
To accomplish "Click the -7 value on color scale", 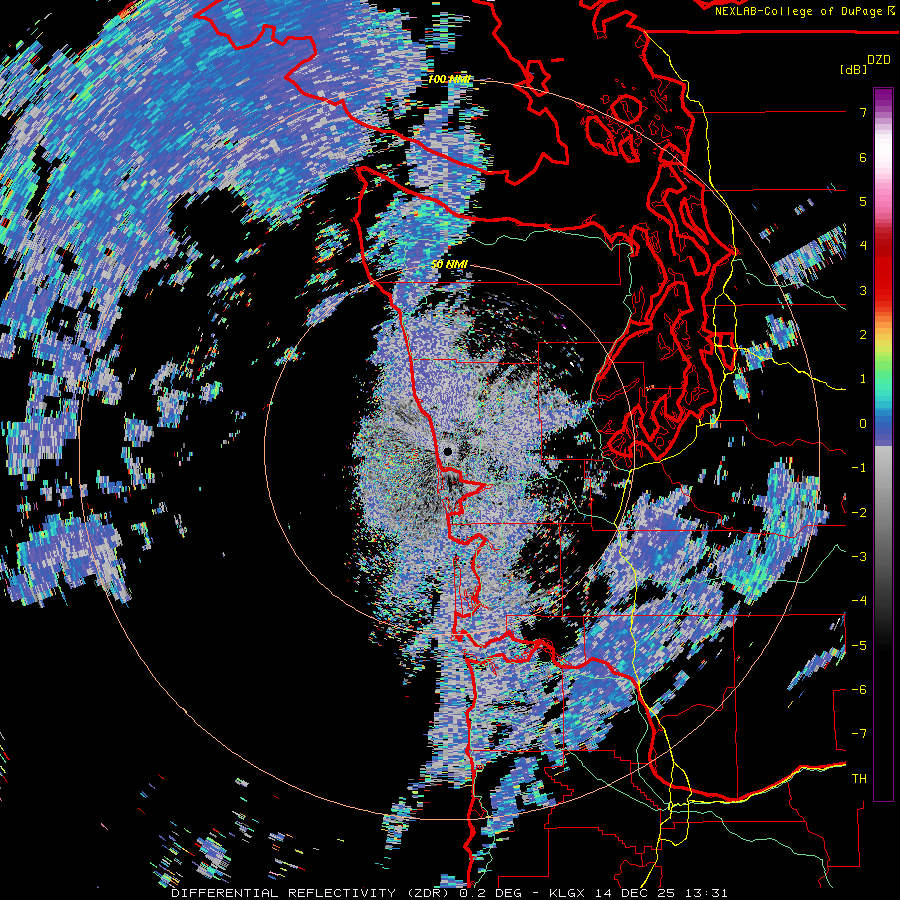I will coord(859,734).
